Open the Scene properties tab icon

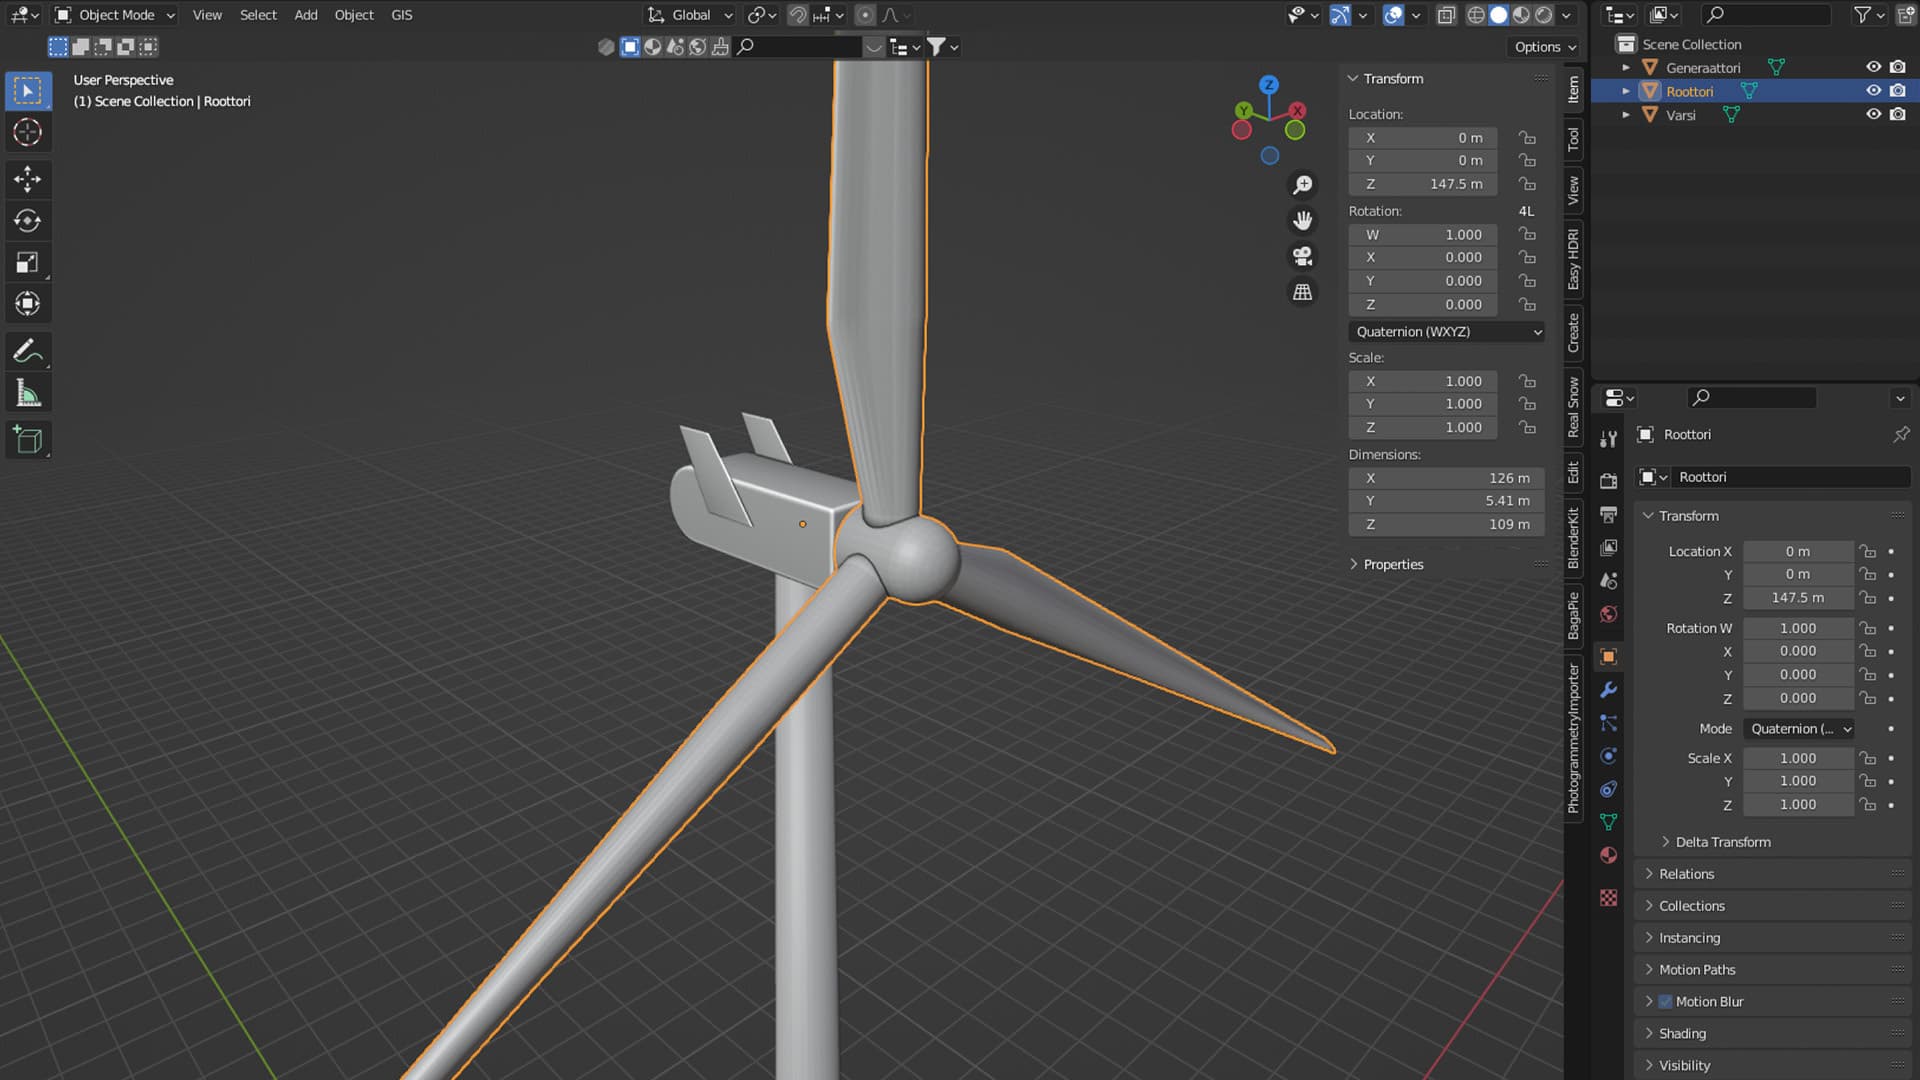click(x=1608, y=581)
